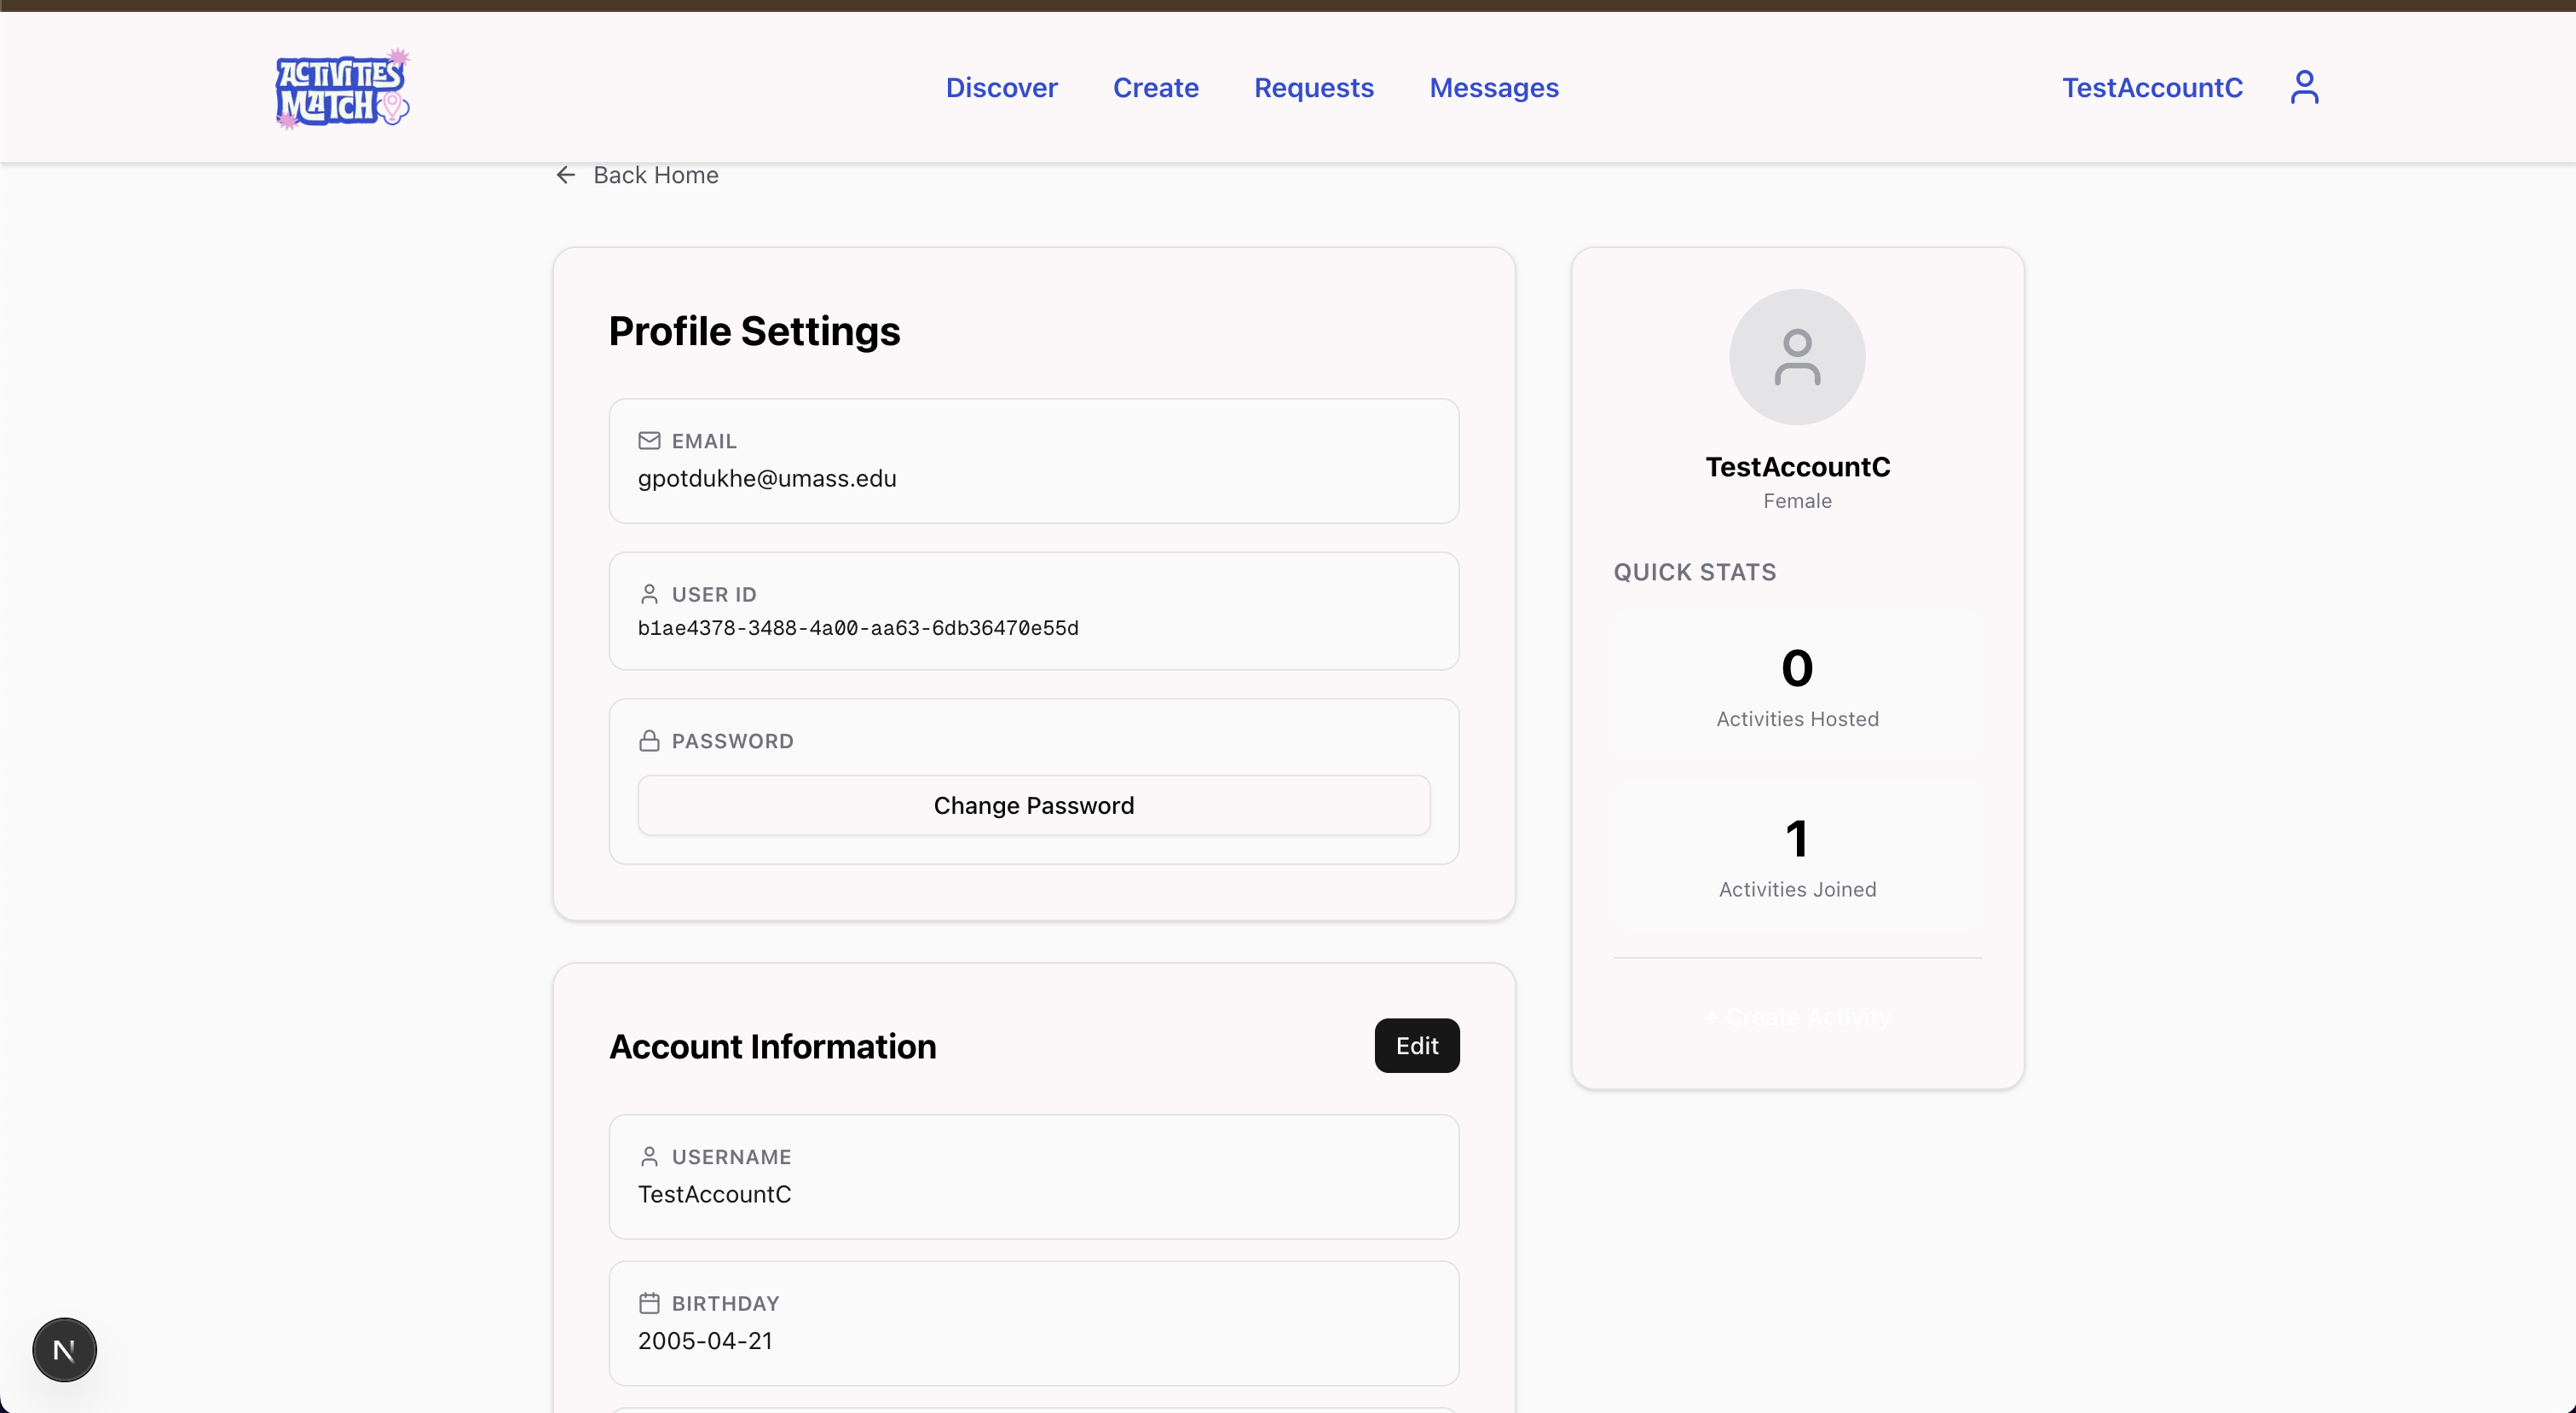Click the user ID value text
Screen dimensions: 2576x1413
[858, 628]
